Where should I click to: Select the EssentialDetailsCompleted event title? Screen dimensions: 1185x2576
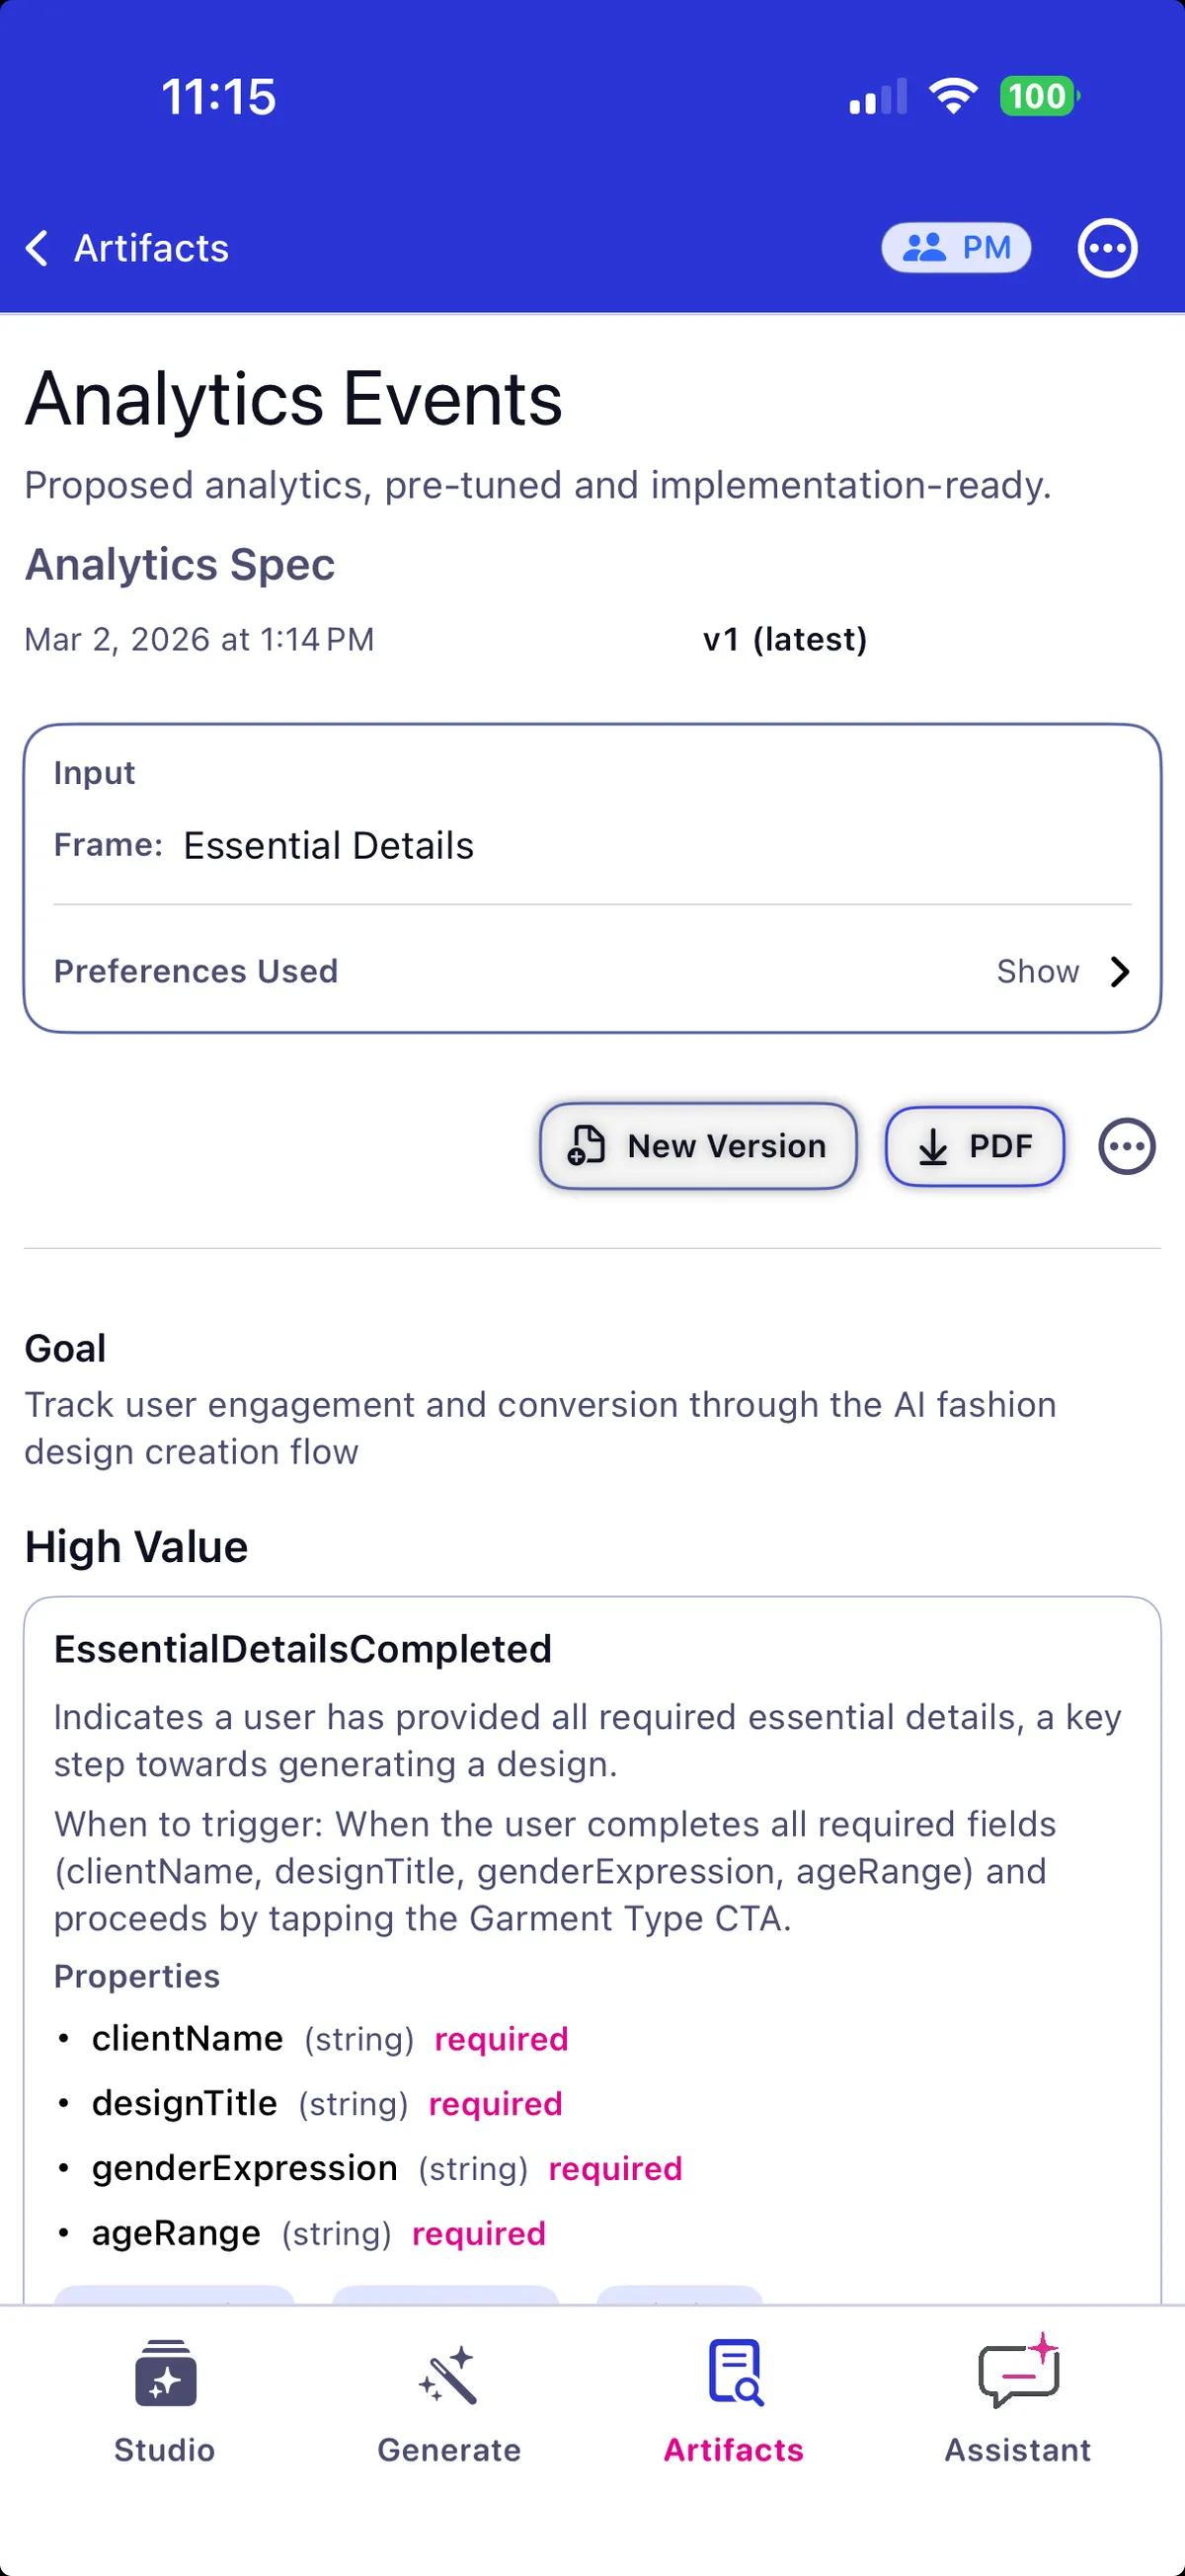(303, 1649)
